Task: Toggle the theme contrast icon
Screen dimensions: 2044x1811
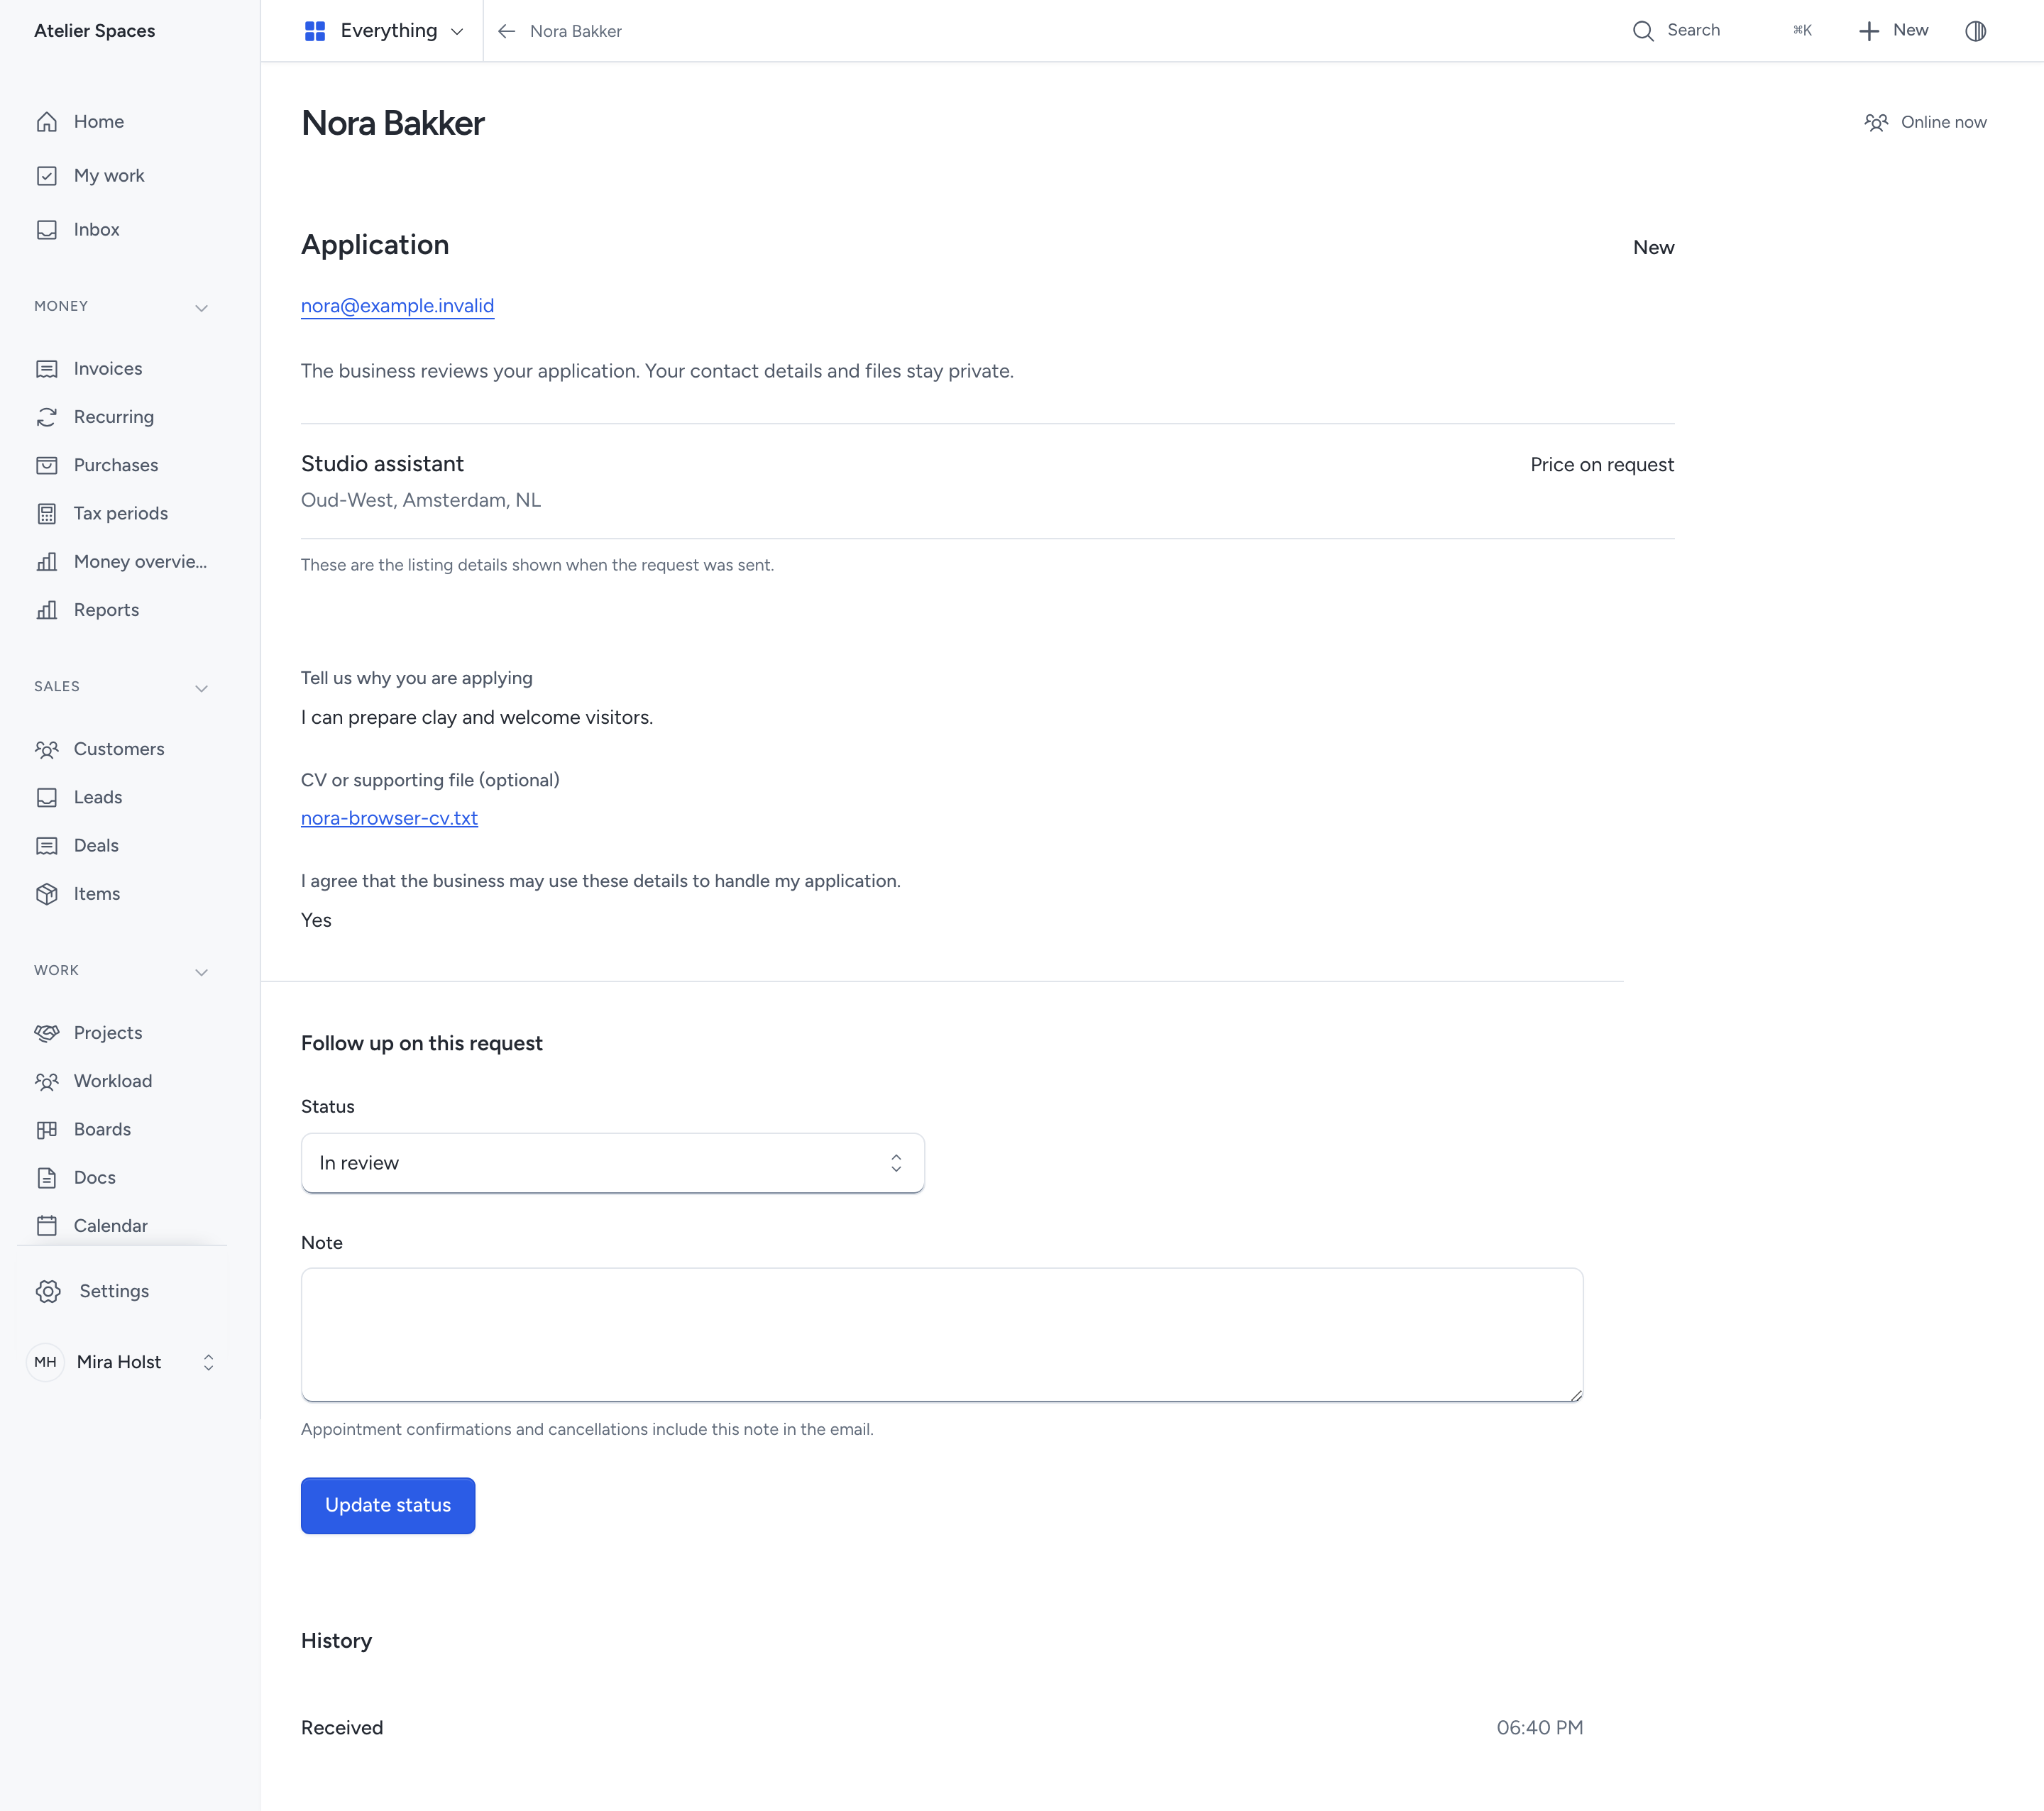Action: click(1975, 31)
